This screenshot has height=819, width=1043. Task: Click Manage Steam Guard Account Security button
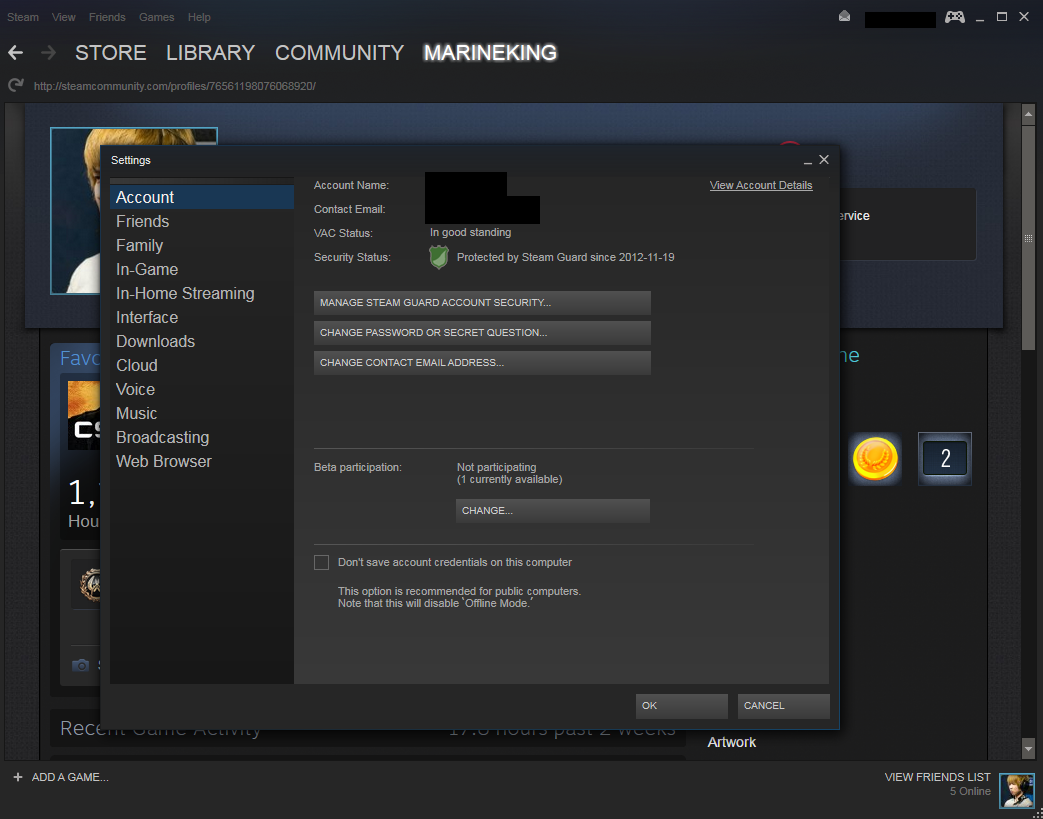(482, 303)
